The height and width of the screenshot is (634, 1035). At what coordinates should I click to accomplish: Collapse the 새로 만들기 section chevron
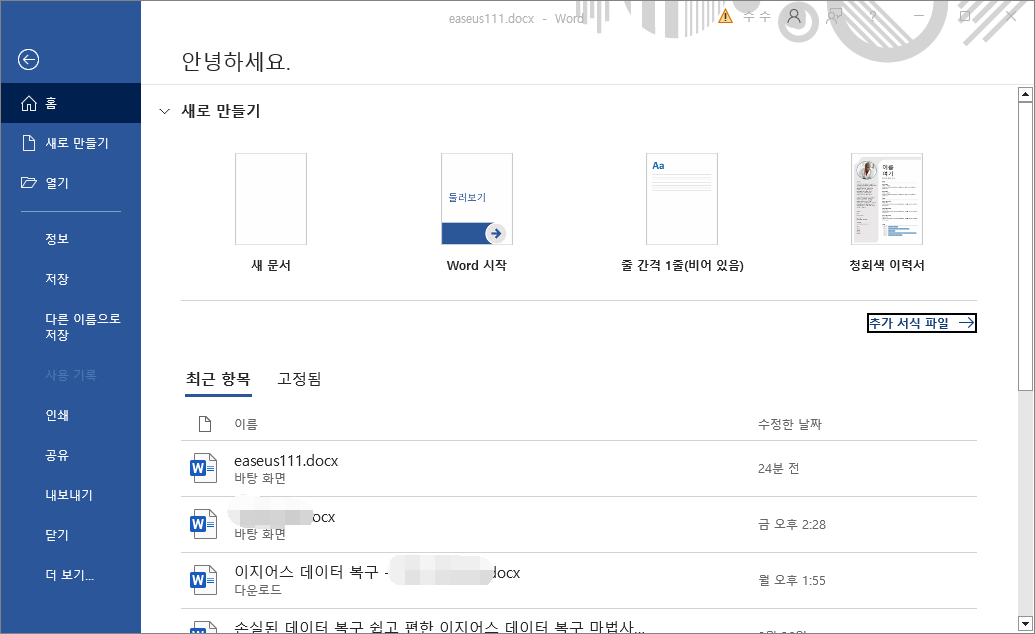tap(163, 112)
